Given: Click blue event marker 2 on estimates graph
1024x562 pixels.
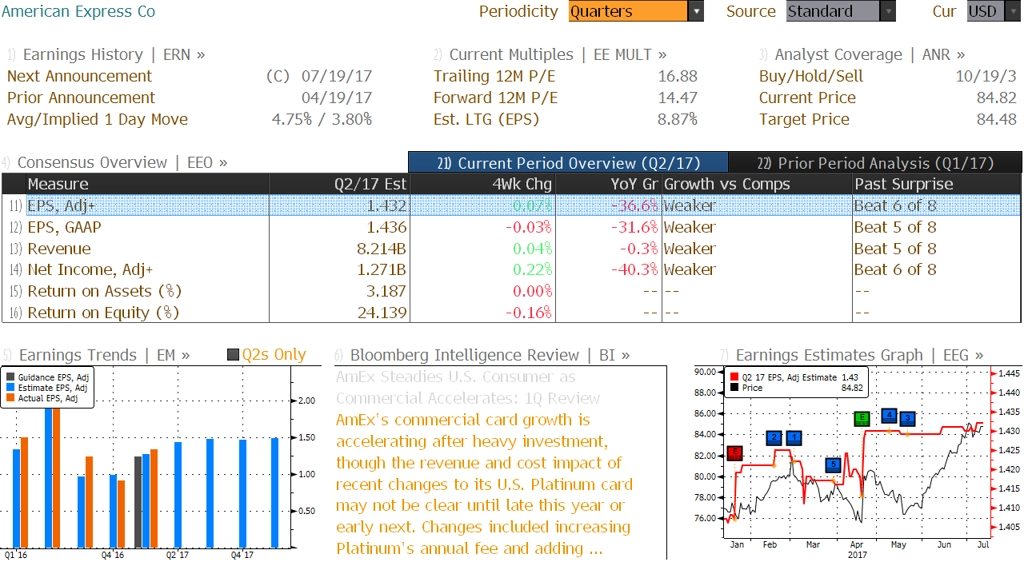Looking at the screenshot, I should (774, 437).
